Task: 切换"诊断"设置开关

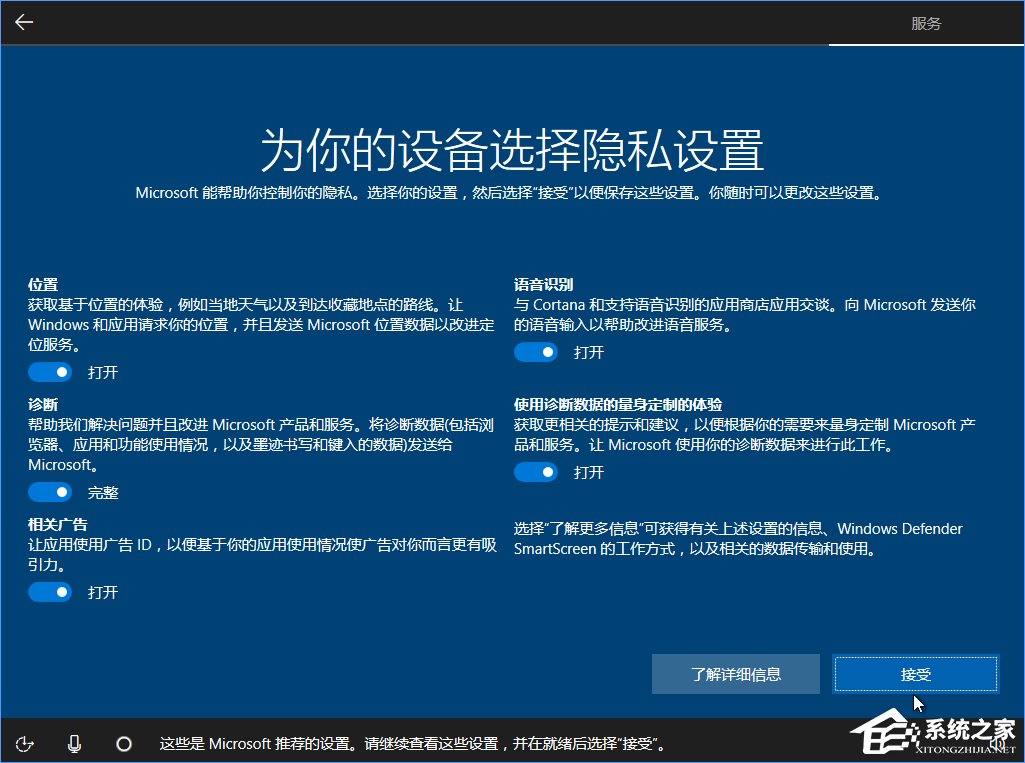Action: click(50, 492)
